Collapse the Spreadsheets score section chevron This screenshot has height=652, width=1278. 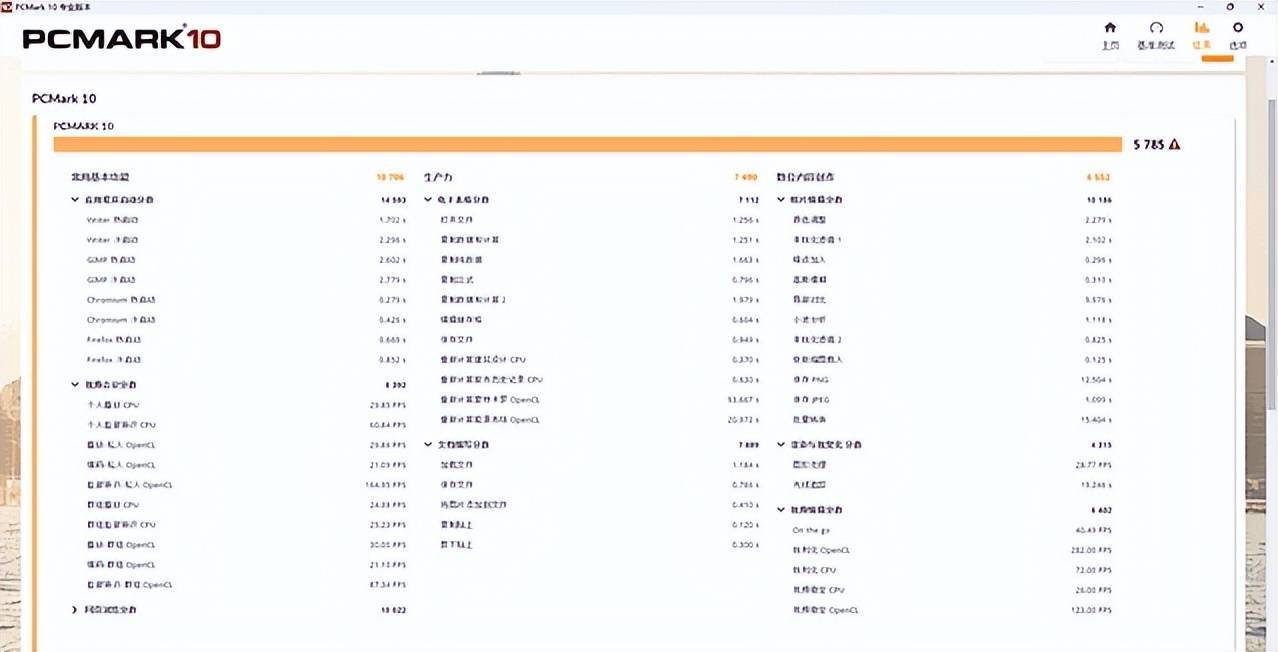point(428,200)
